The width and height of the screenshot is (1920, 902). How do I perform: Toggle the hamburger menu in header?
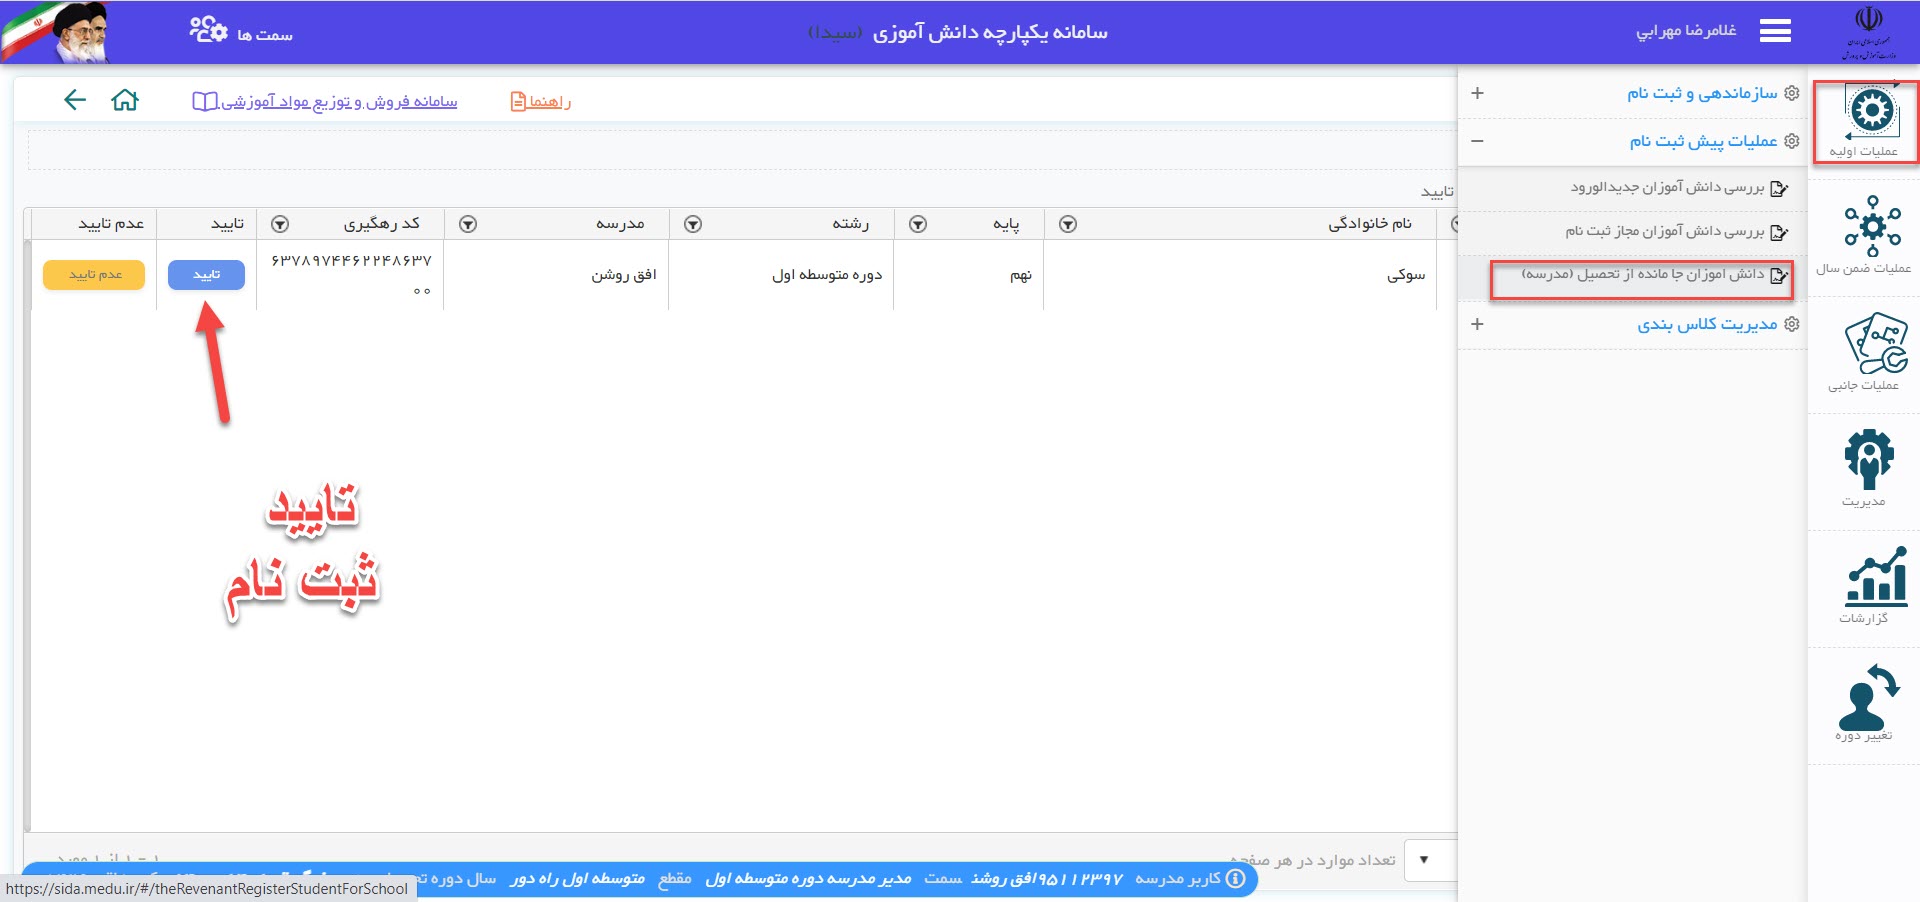(x=1775, y=32)
